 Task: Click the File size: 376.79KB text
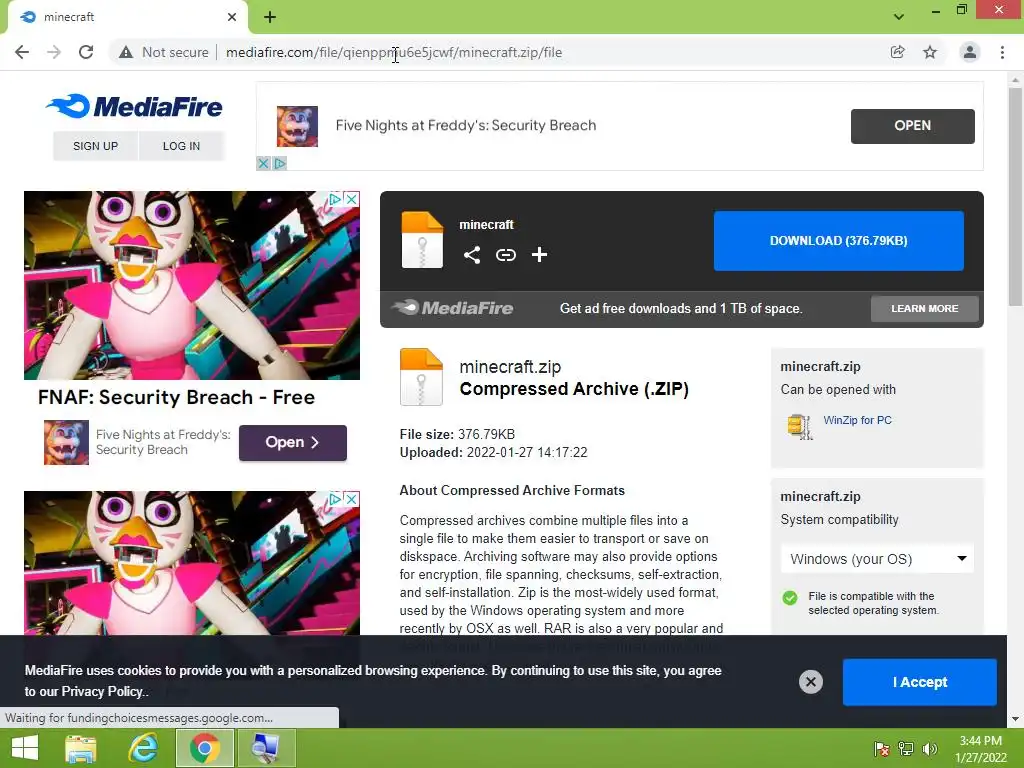[x=457, y=434]
